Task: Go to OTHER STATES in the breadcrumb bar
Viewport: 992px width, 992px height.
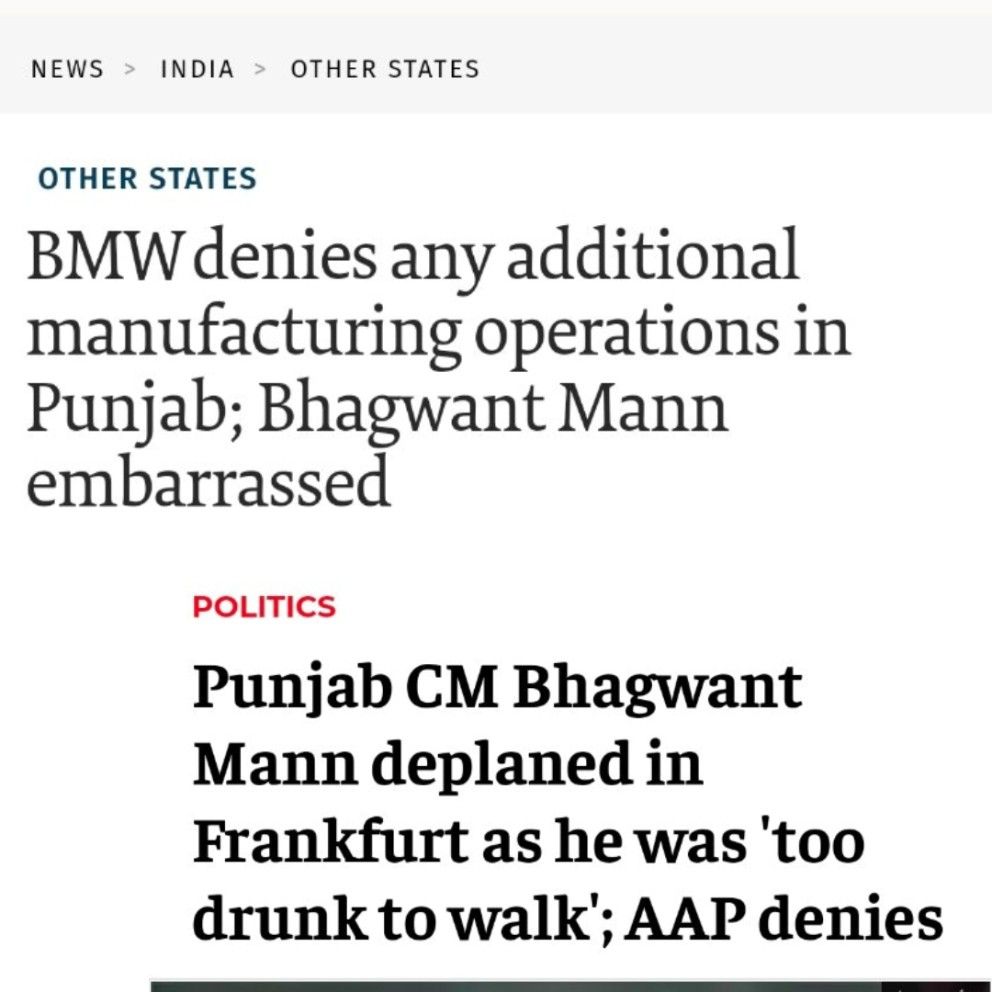Action: coord(385,69)
